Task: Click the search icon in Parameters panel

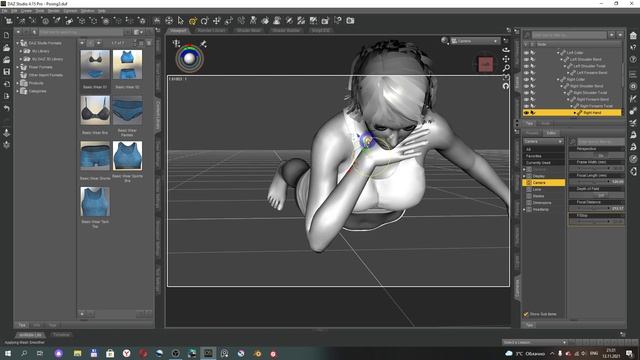Action: tap(573, 142)
